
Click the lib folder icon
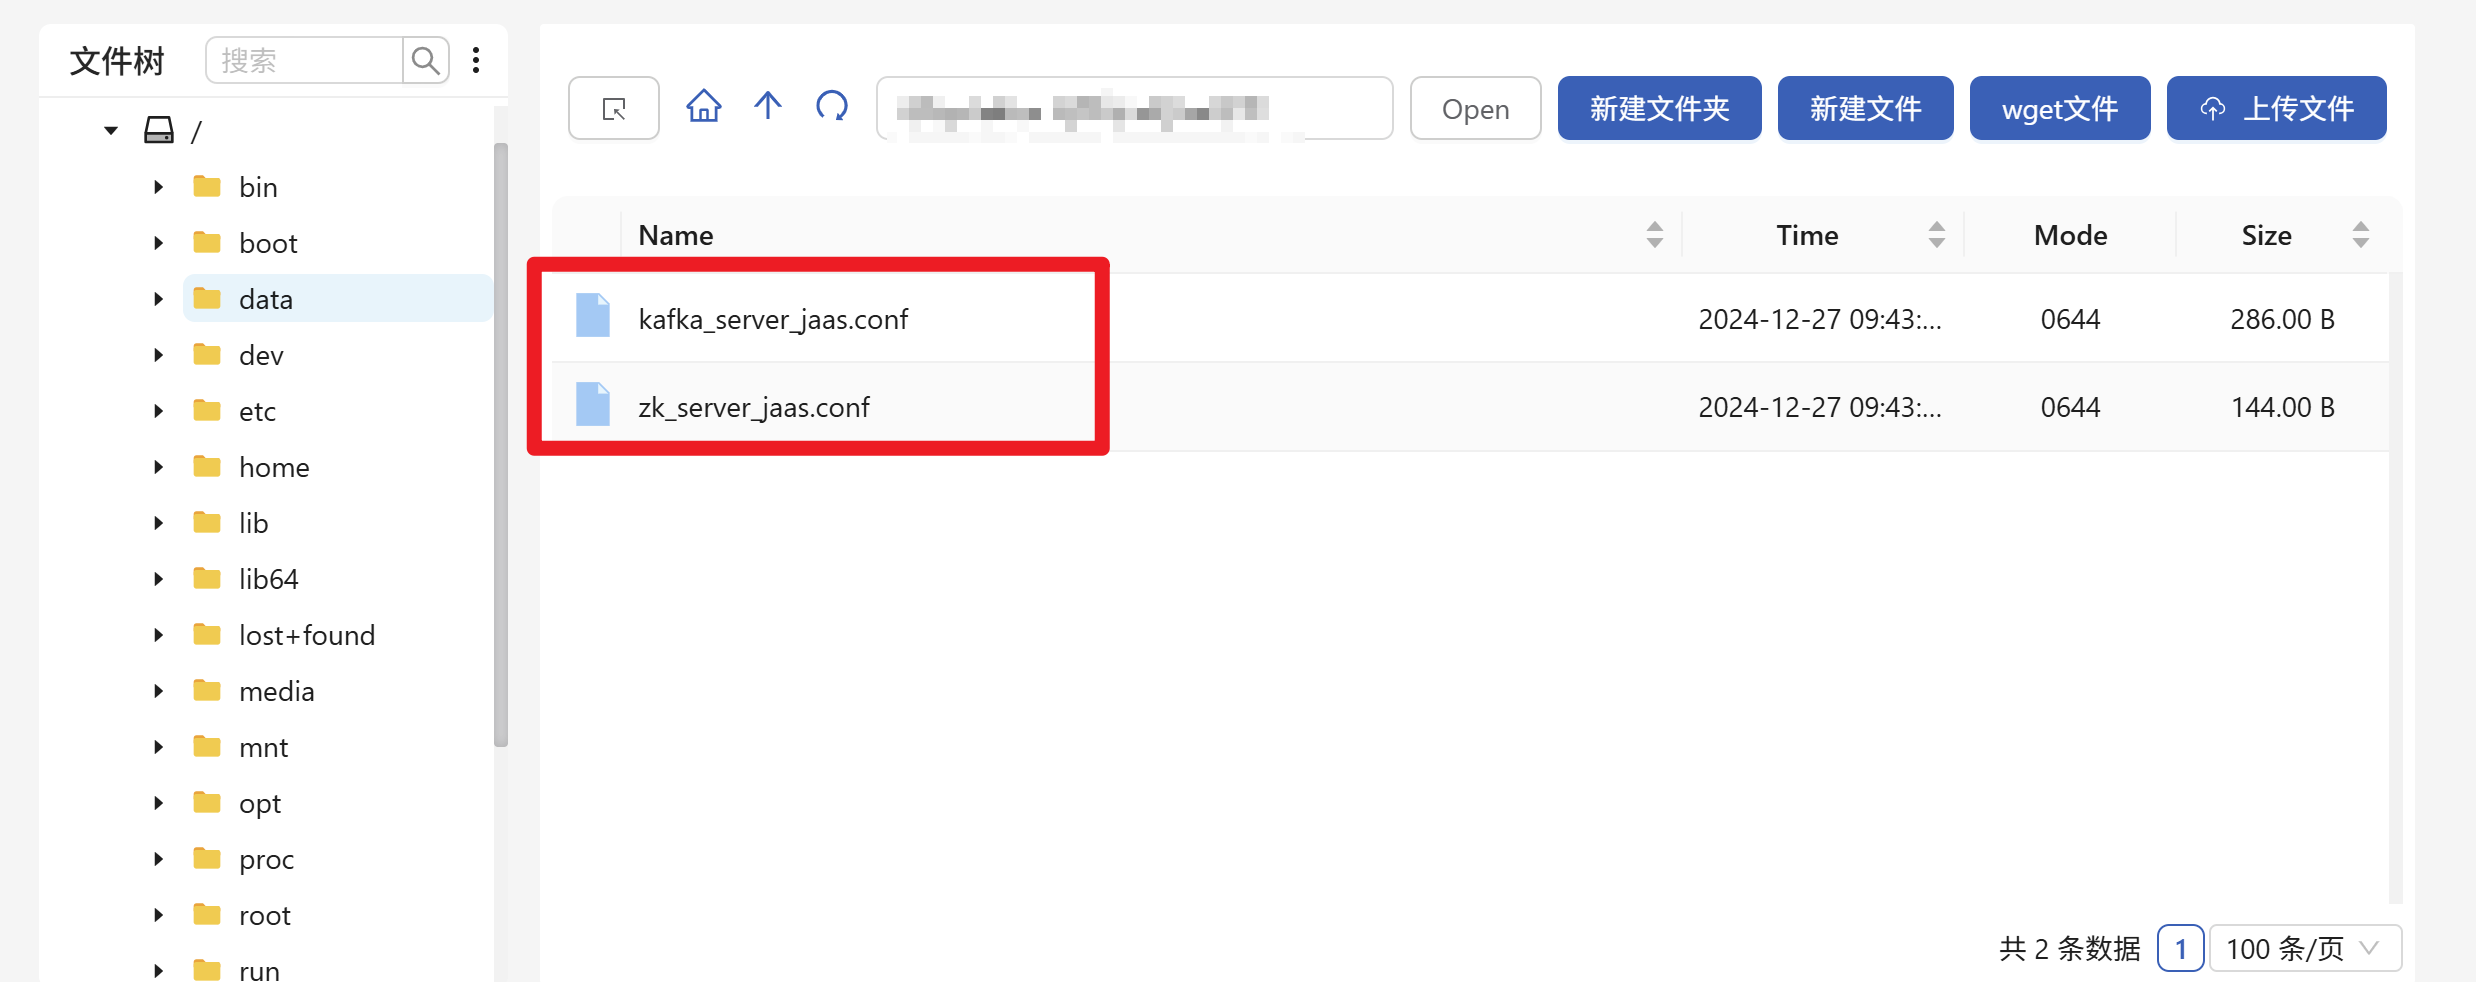click(207, 523)
